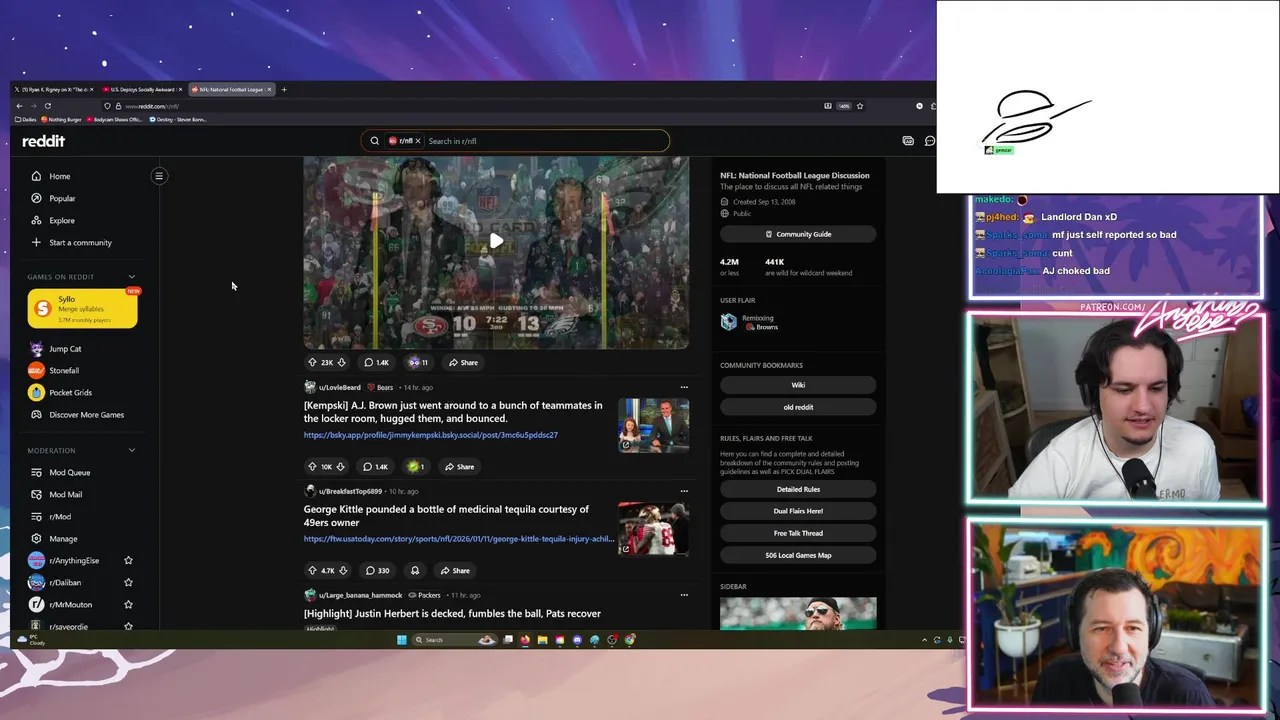This screenshot has height=720, width=1280.
Task: Upvote the A.J. Brown post (10K)
Action: [x=312, y=466]
